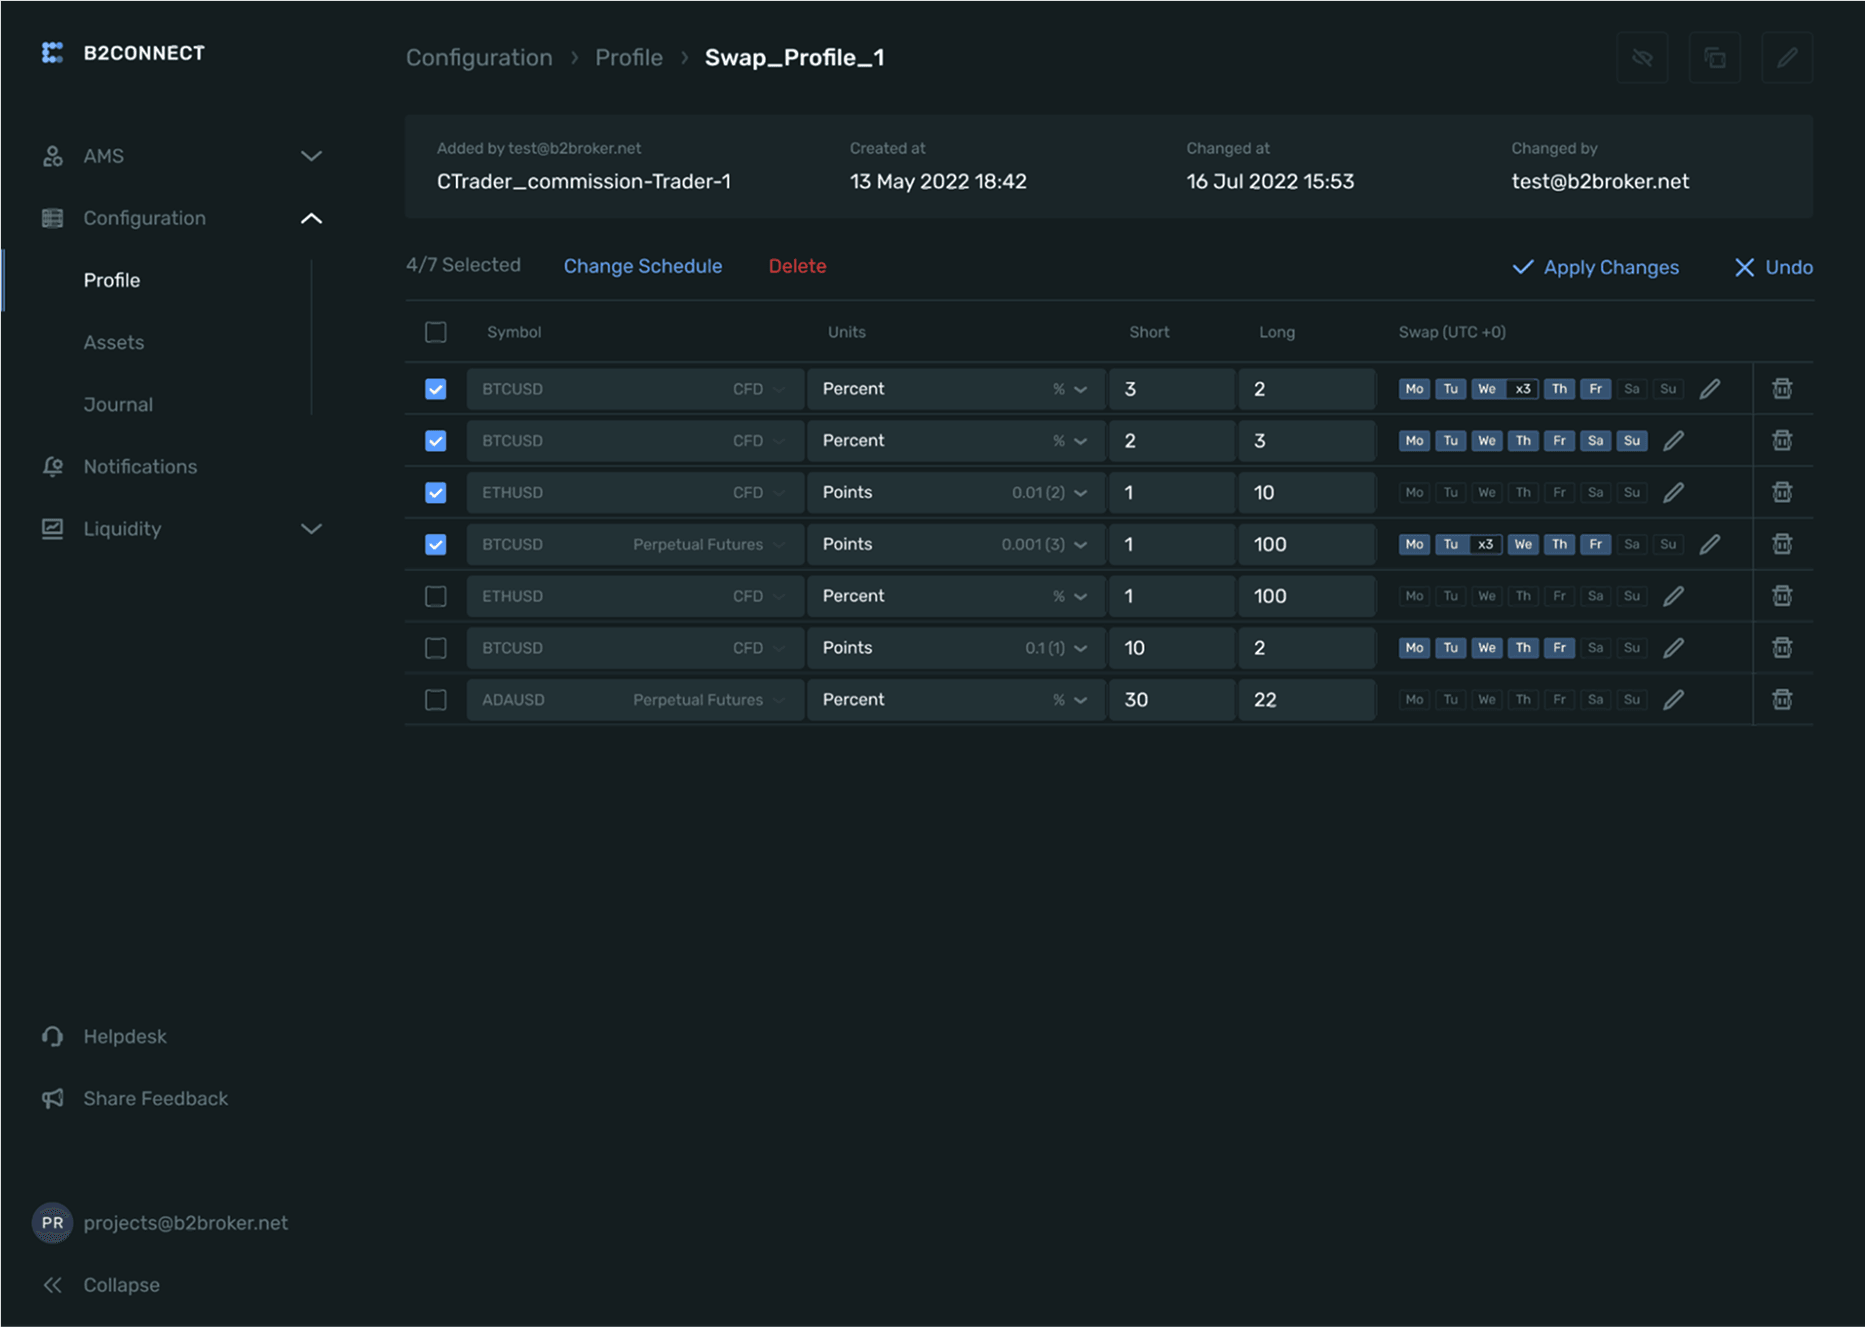Screen dimensions: 1865x1327
Task: Edit swap schedule for ETHUSD Percent row
Action: coord(1673,596)
